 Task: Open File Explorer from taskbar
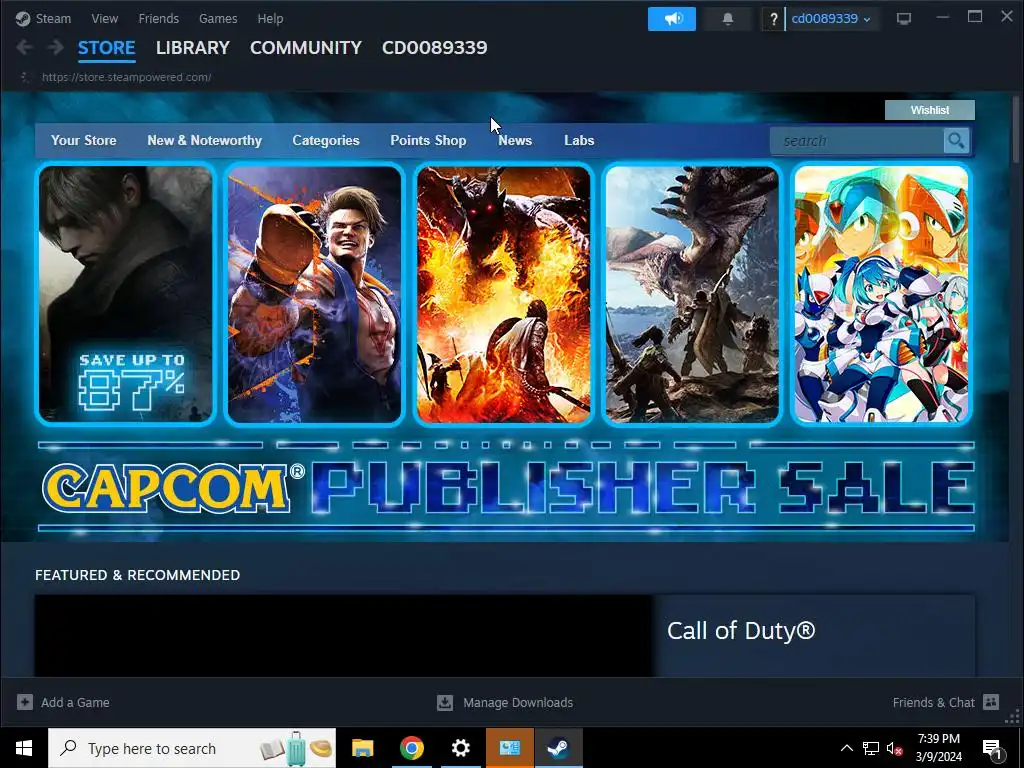point(362,748)
